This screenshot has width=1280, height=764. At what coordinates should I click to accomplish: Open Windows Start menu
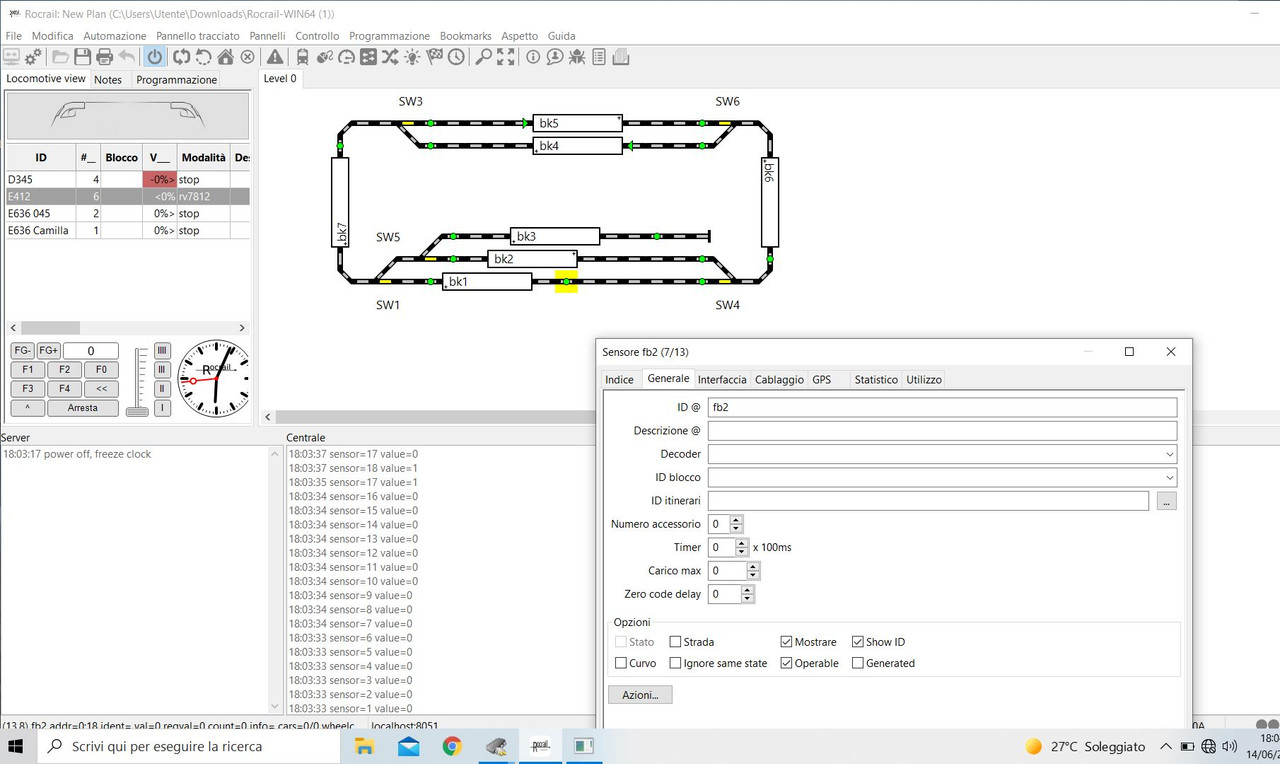pos(16,746)
